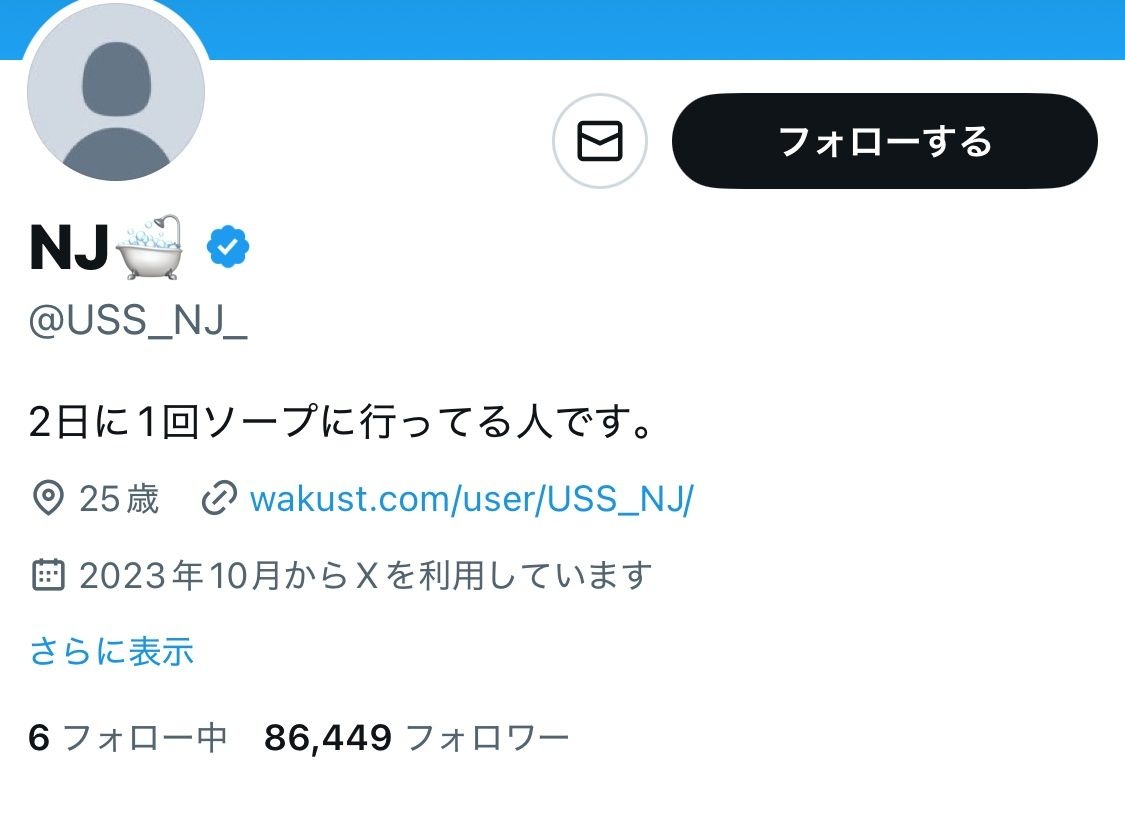Open the default profile avatar picture

pos(116,92)
